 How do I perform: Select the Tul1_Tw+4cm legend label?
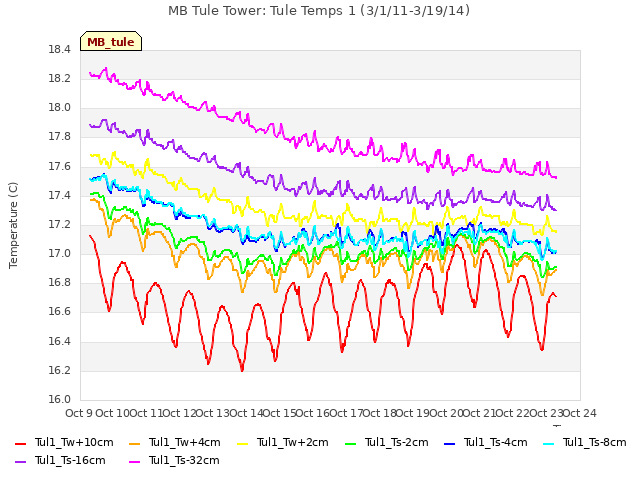coord(184,442)
